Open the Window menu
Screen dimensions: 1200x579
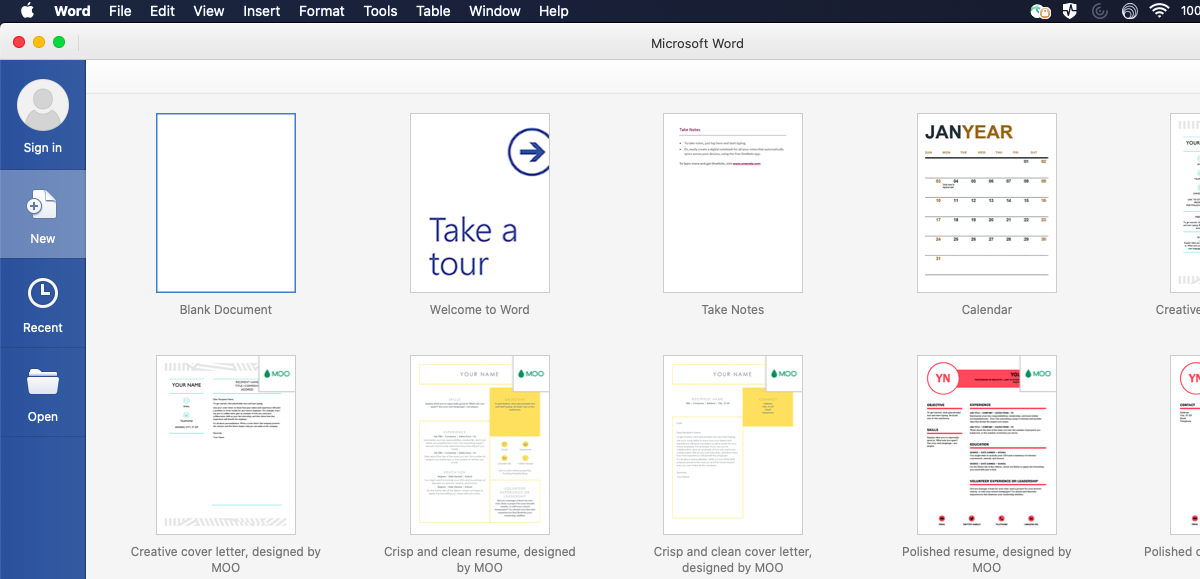click(495, 11)
